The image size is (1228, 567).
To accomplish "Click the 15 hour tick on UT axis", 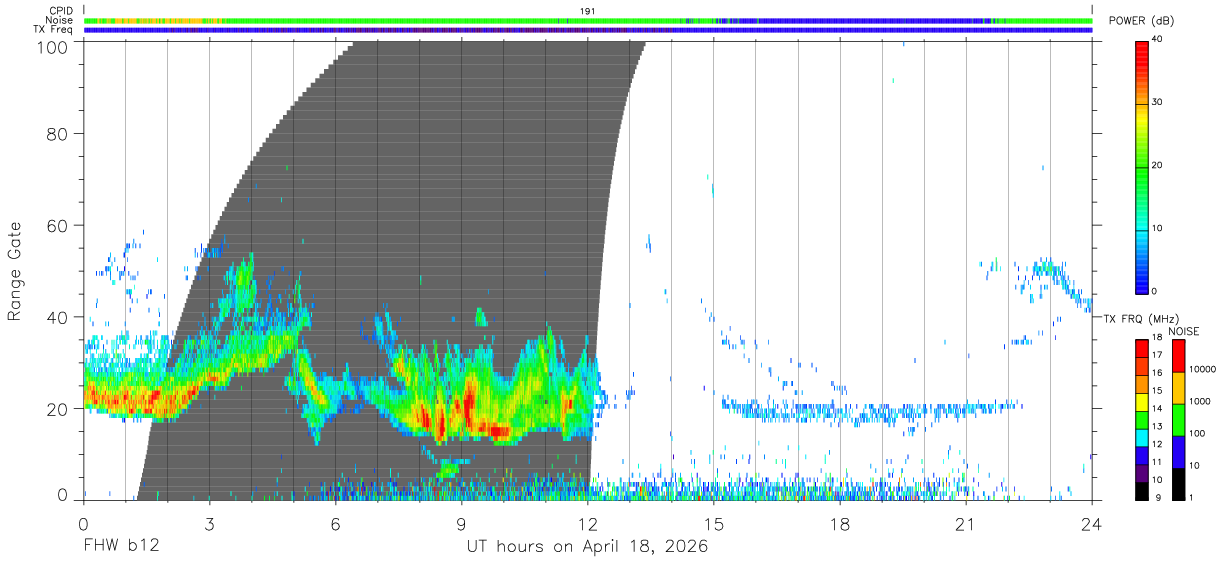I will coord(714,524).
